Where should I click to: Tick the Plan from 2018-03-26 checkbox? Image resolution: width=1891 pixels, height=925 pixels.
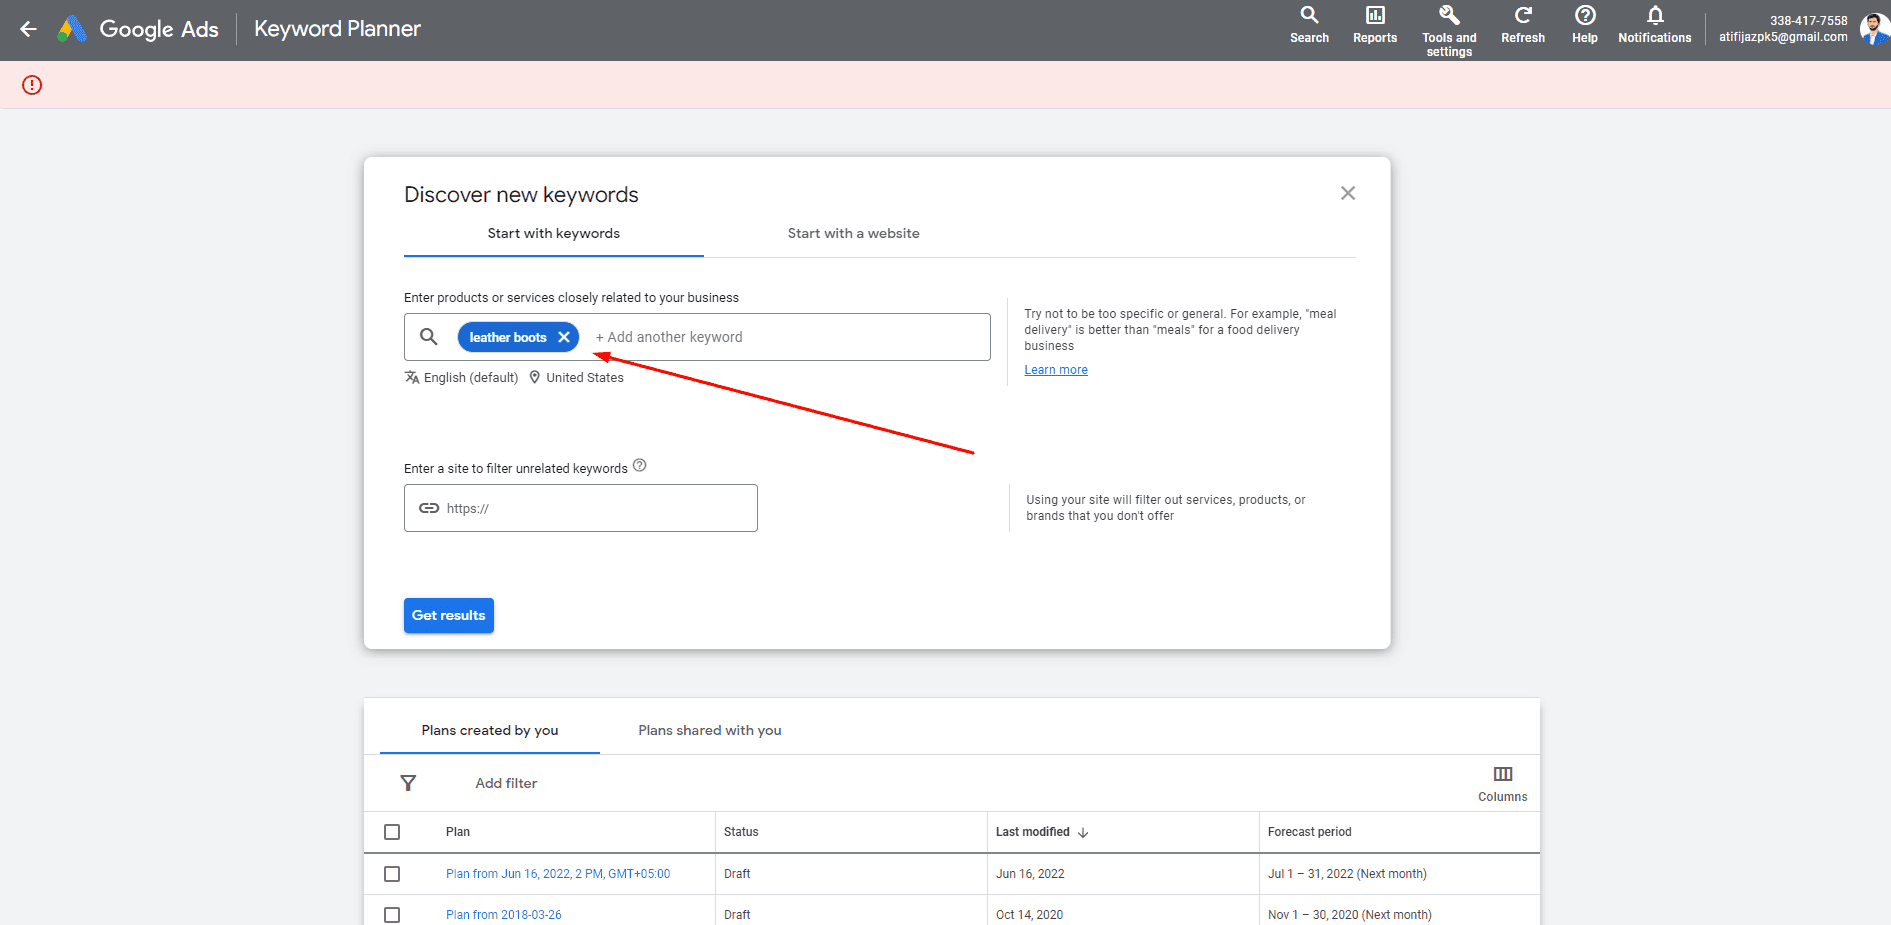[x=392, y=915]
